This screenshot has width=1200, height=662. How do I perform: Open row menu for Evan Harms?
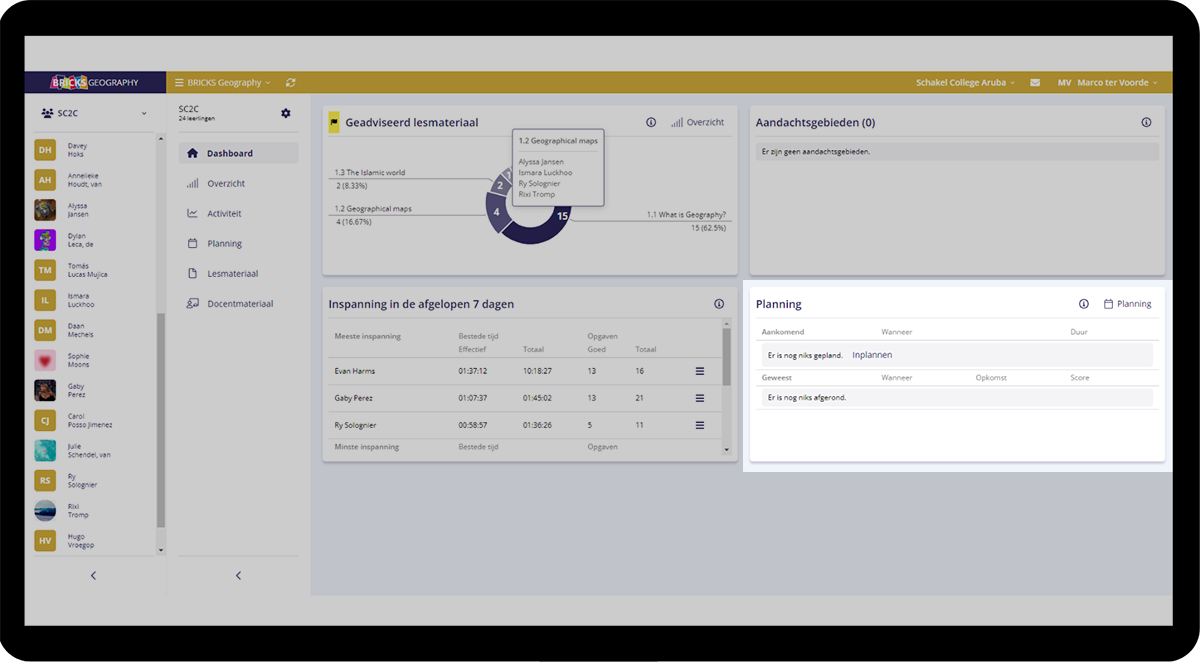pyautogui.click(x=699, y=371)
